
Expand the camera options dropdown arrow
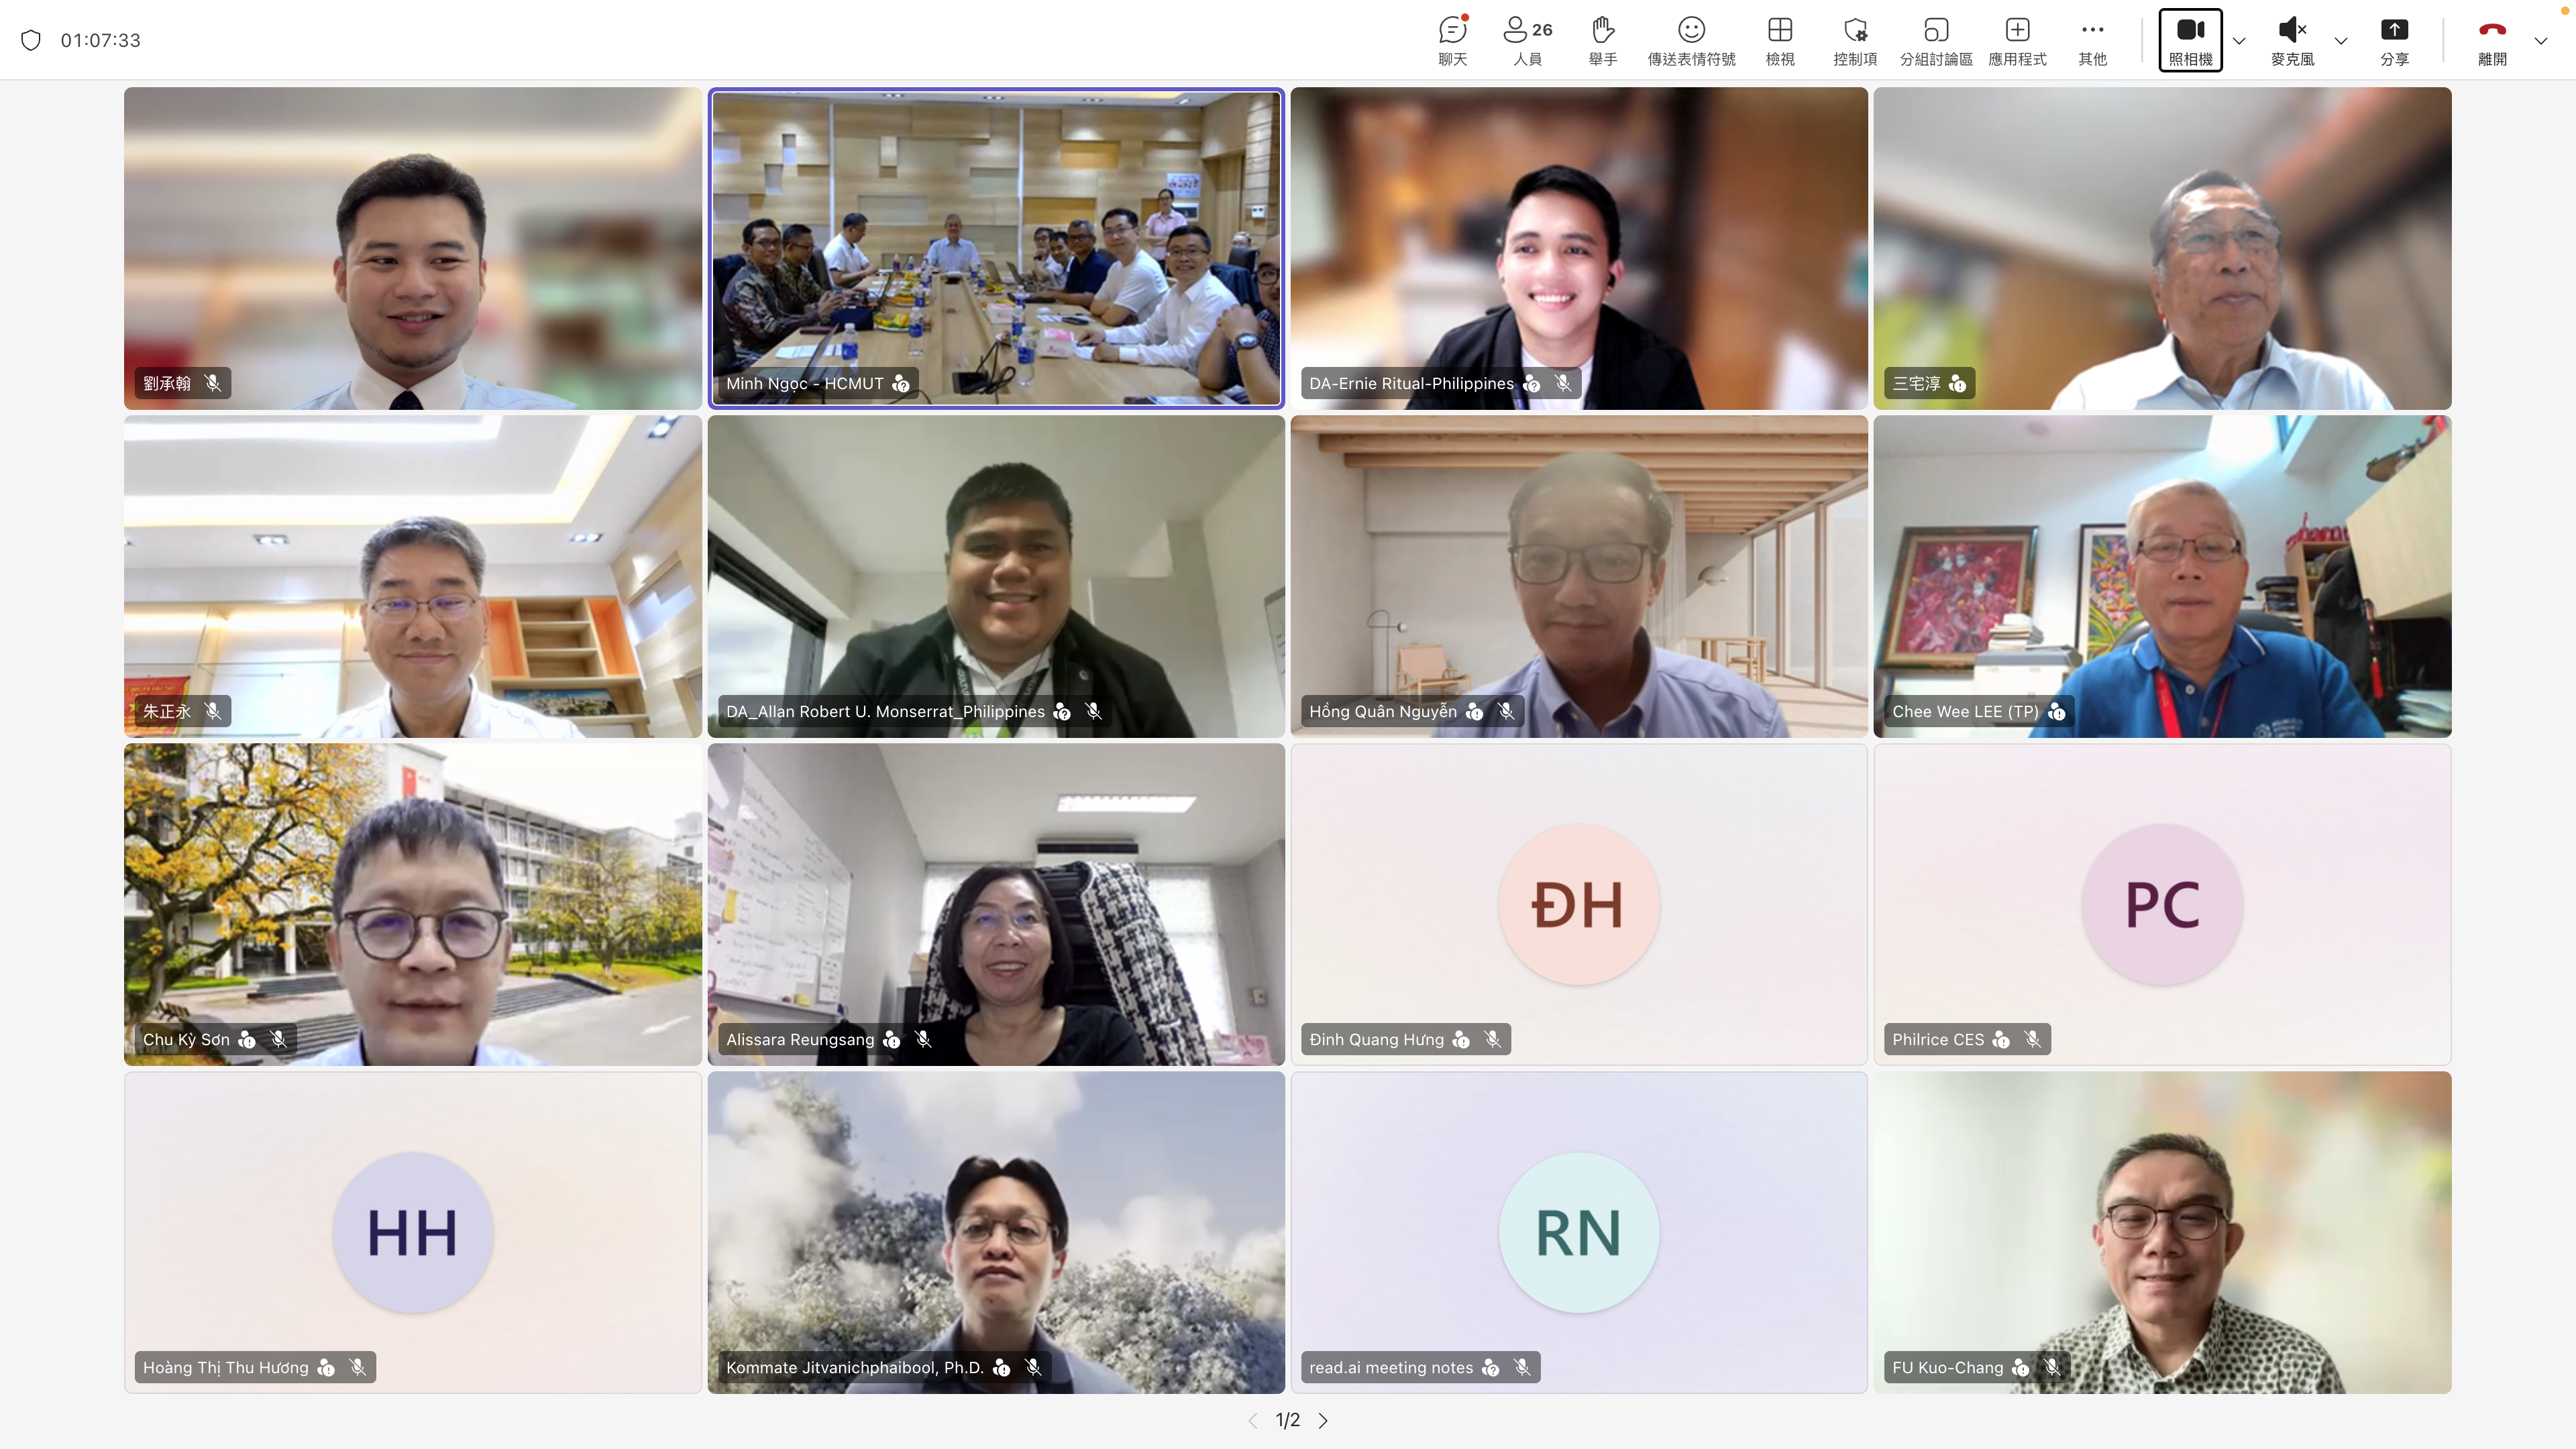[2239, 41]
